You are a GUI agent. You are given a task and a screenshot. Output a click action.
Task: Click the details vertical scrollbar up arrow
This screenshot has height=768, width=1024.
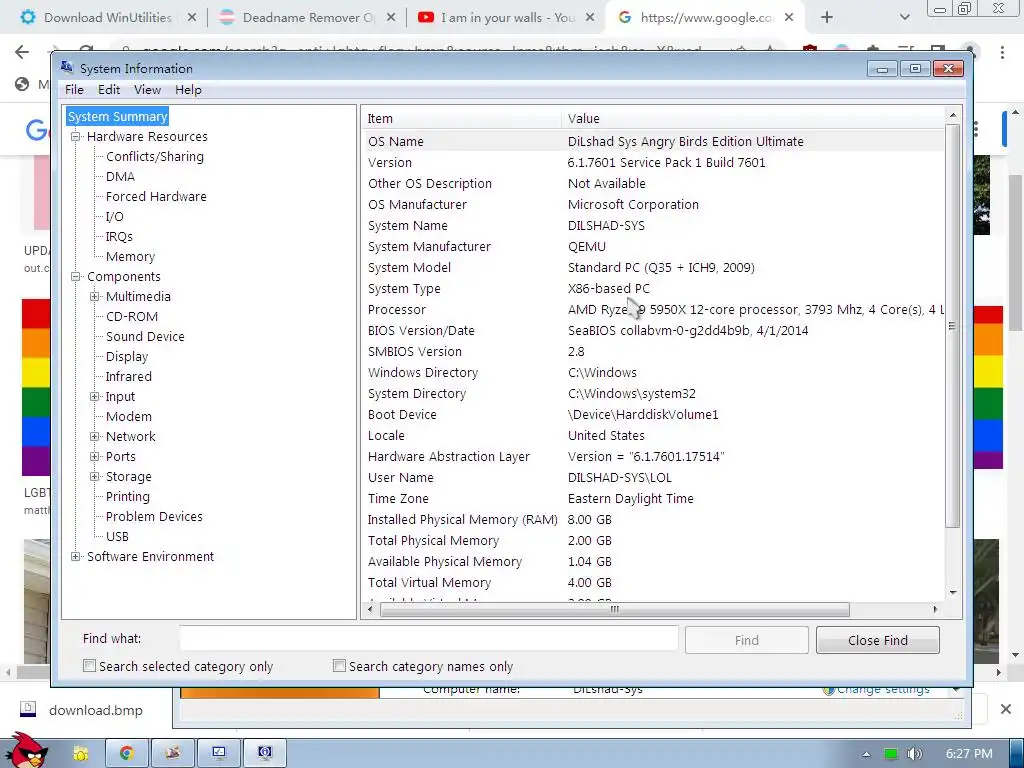pos(953,115)
